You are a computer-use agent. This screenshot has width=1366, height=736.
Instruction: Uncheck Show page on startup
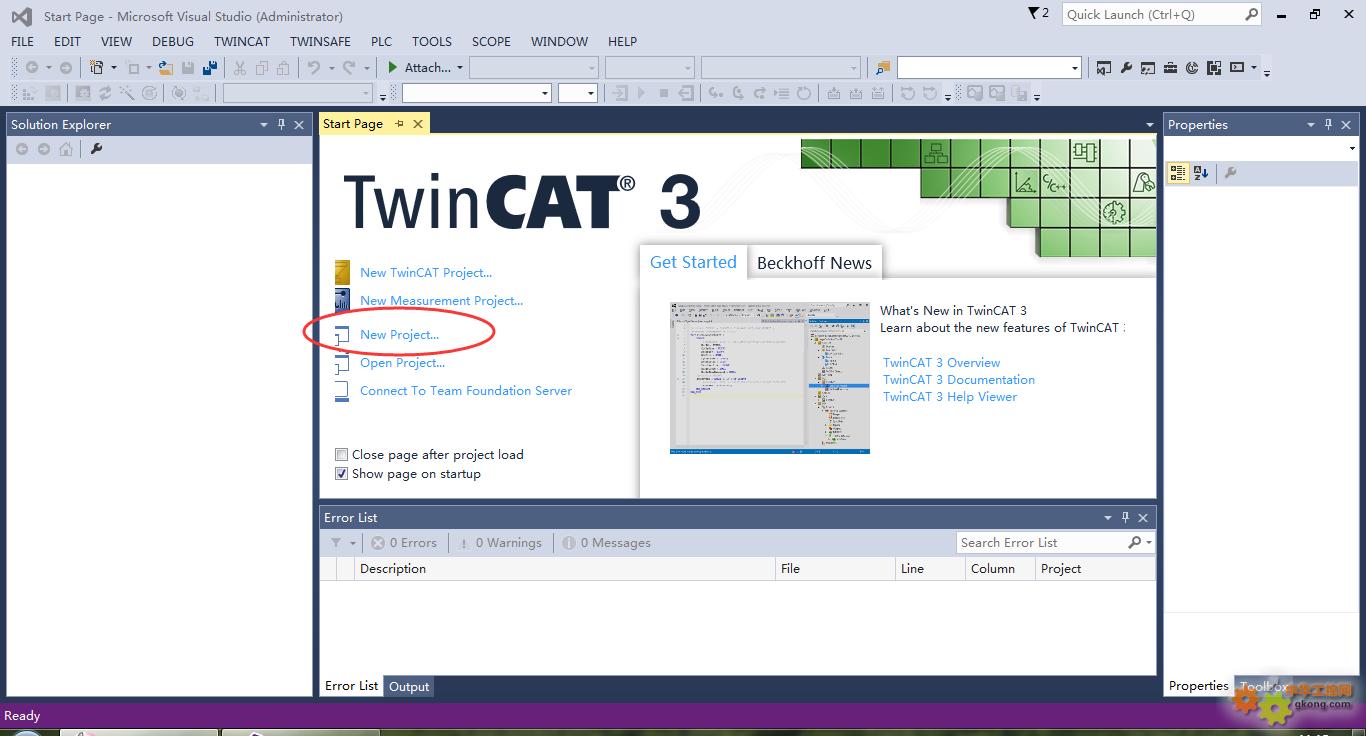(x=341, y=474)
